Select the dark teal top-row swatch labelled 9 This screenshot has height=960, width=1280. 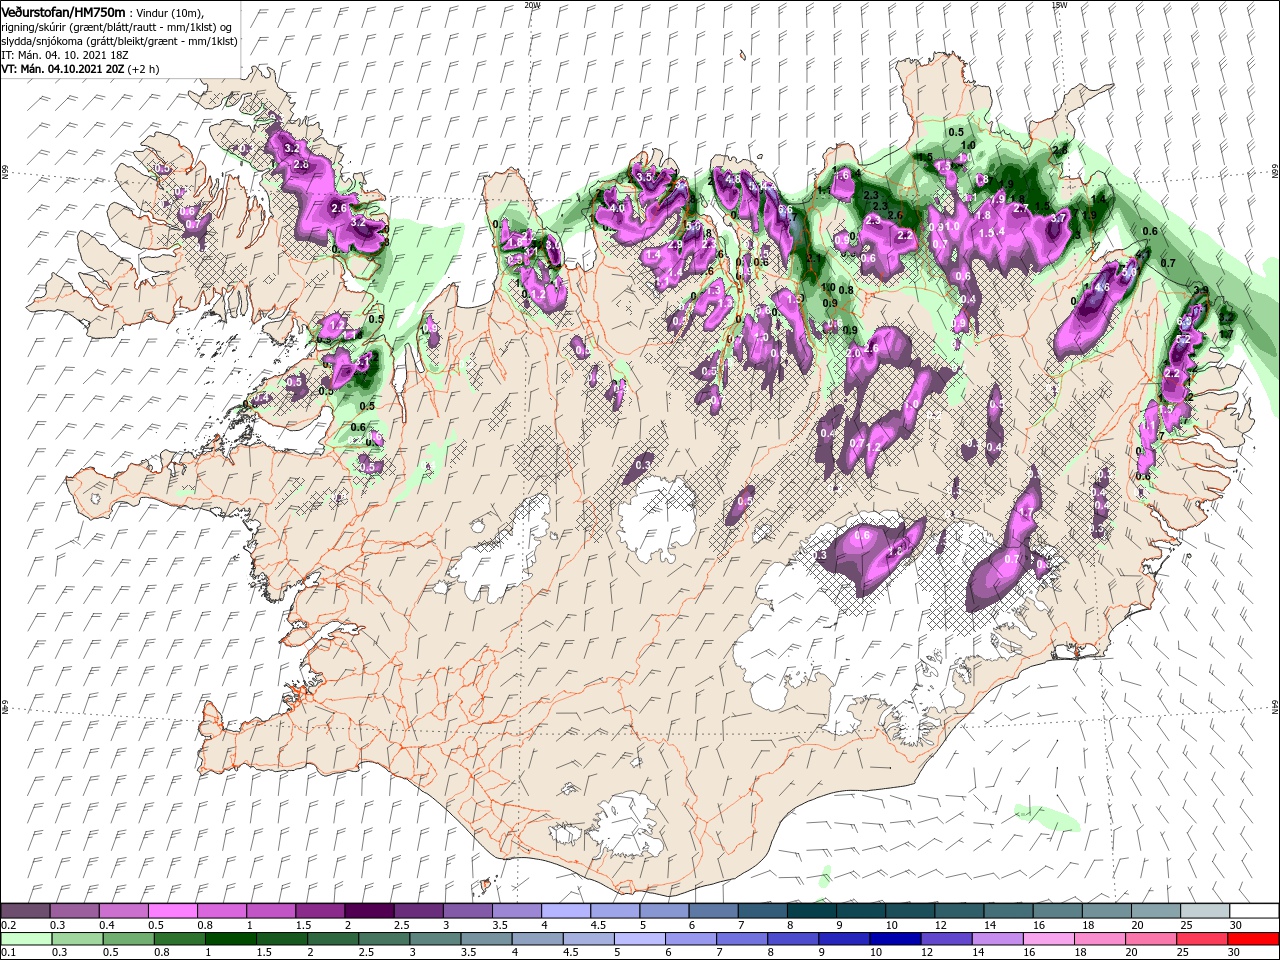[x=861, y=911]
